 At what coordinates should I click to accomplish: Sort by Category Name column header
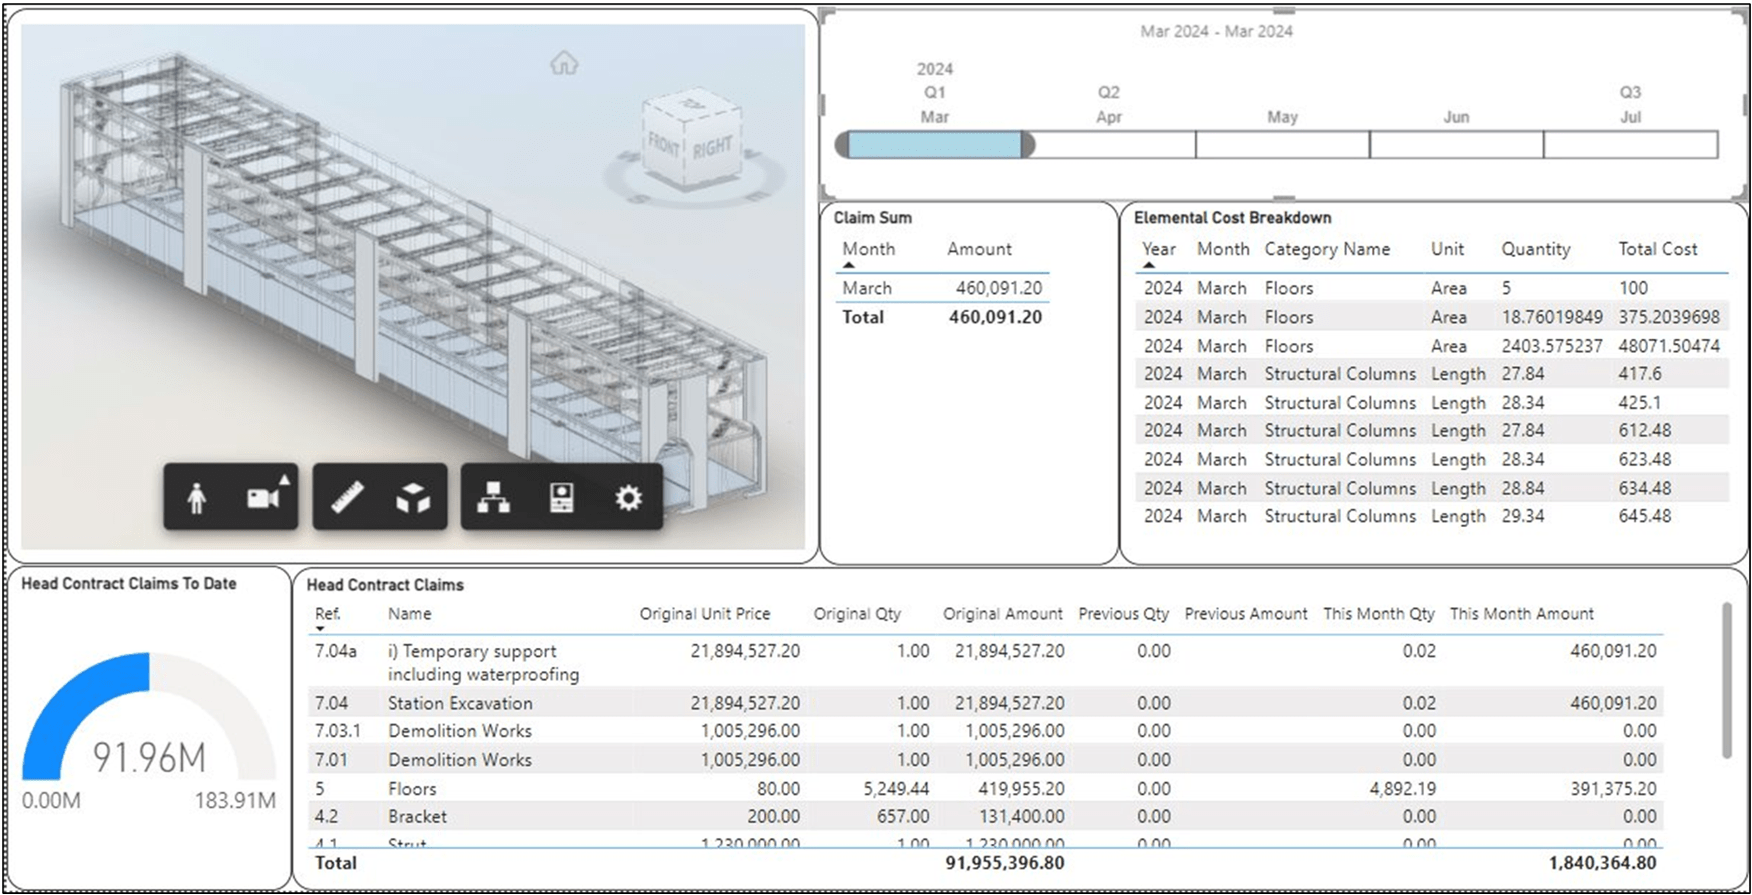(x=1327, y=249)
